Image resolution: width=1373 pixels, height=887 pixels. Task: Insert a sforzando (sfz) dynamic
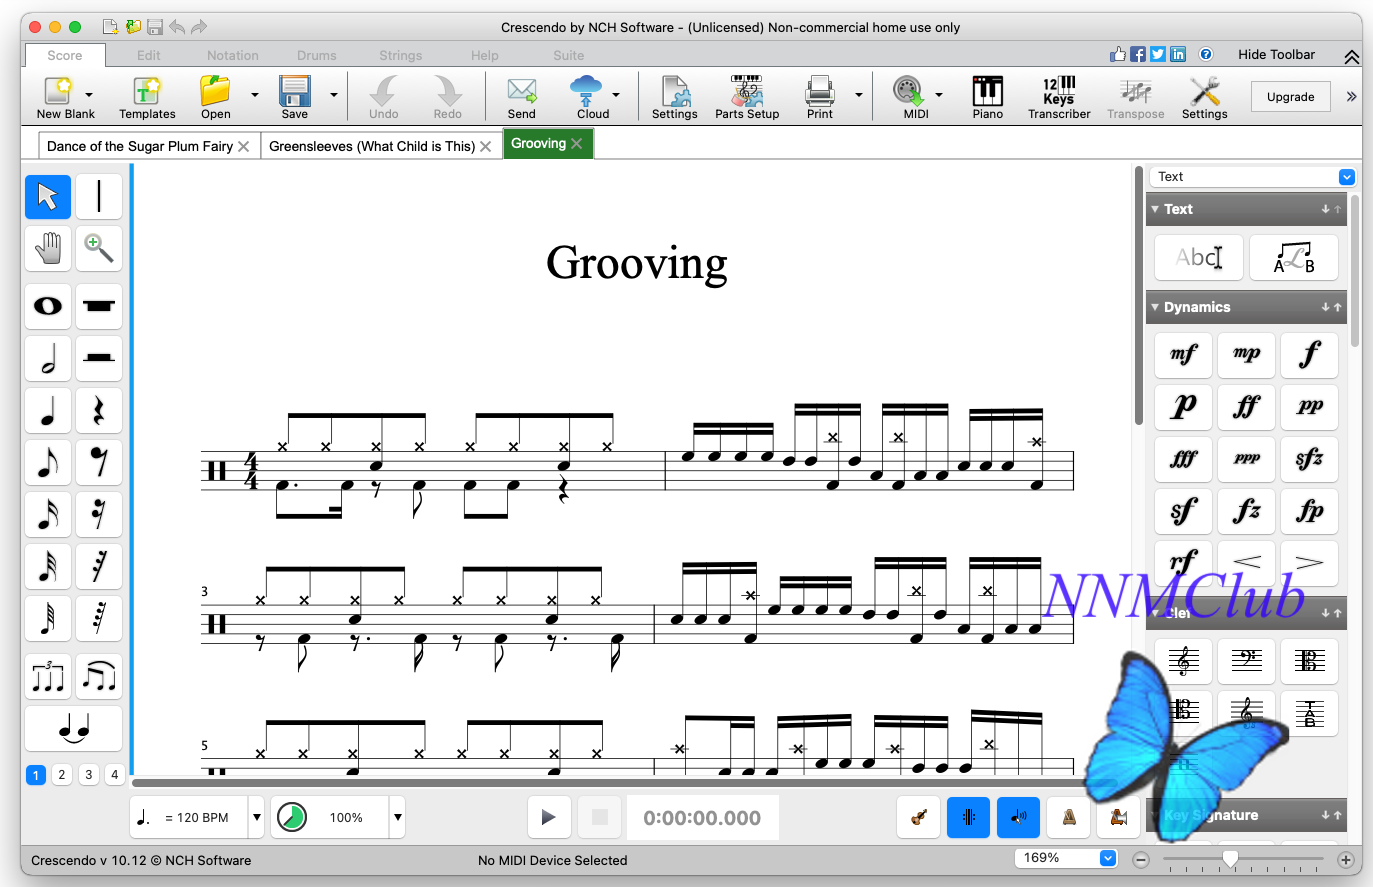point(1310,458)
